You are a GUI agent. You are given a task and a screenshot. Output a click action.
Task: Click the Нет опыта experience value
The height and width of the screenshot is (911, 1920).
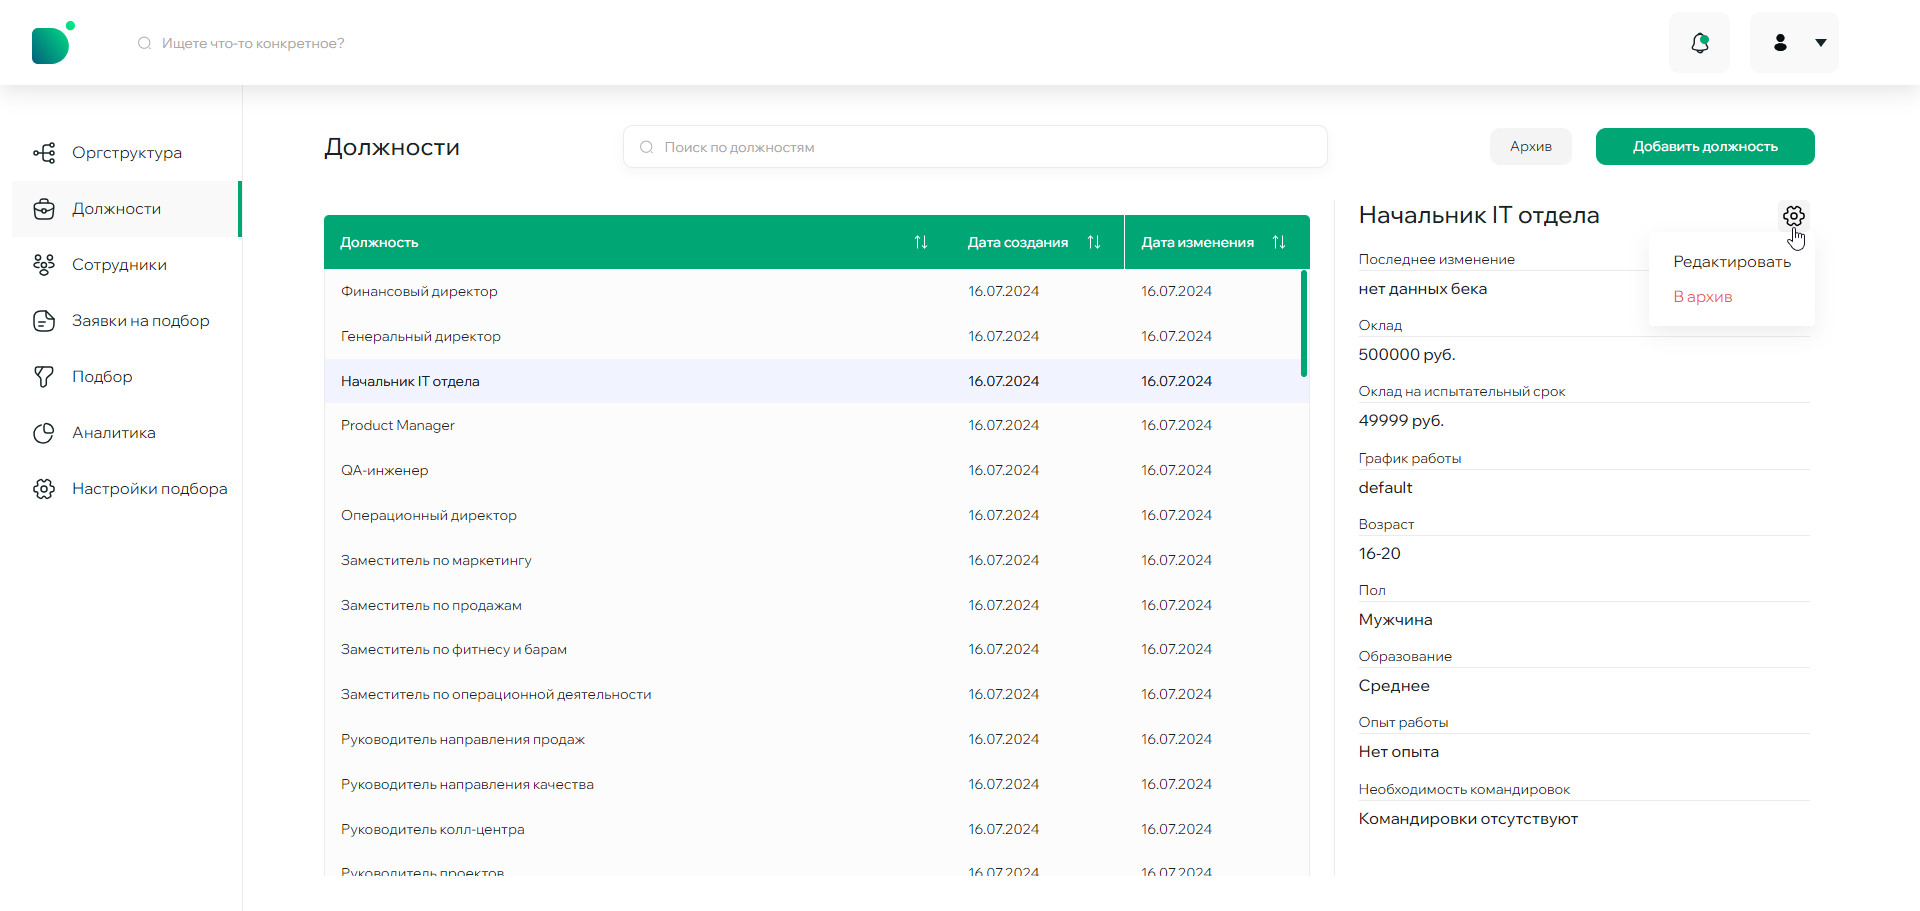point(1398,752)
